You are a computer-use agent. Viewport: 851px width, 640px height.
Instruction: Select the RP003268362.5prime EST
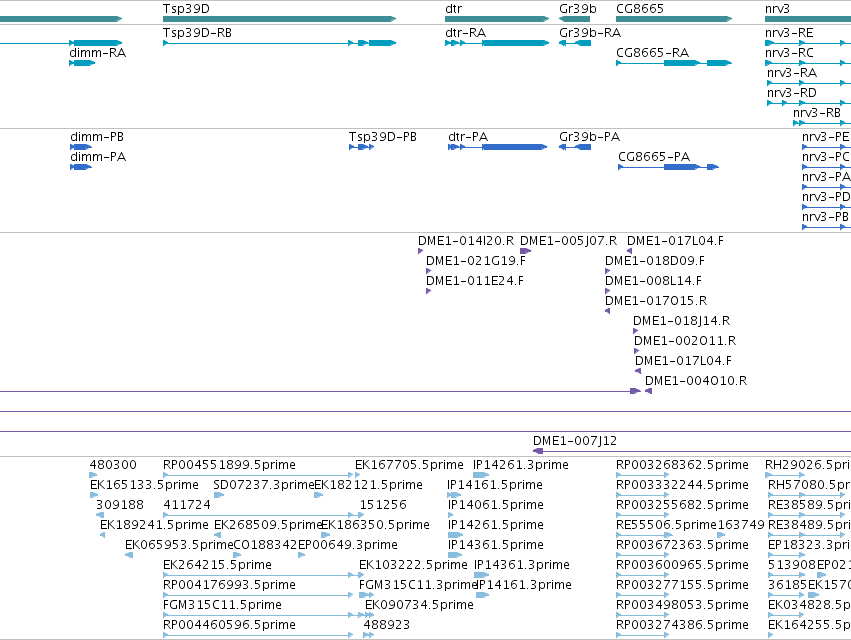[682, 465]
